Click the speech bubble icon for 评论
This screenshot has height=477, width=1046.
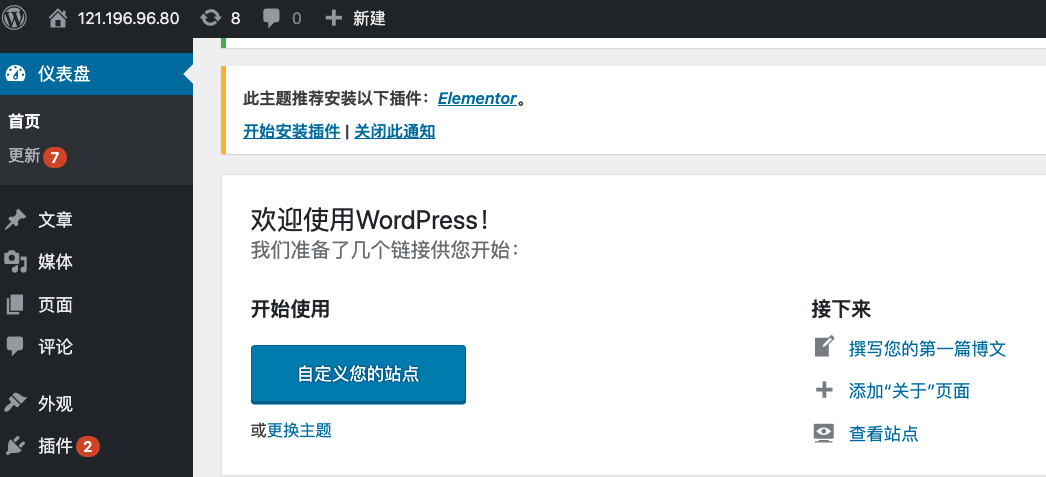pos(15,347)
